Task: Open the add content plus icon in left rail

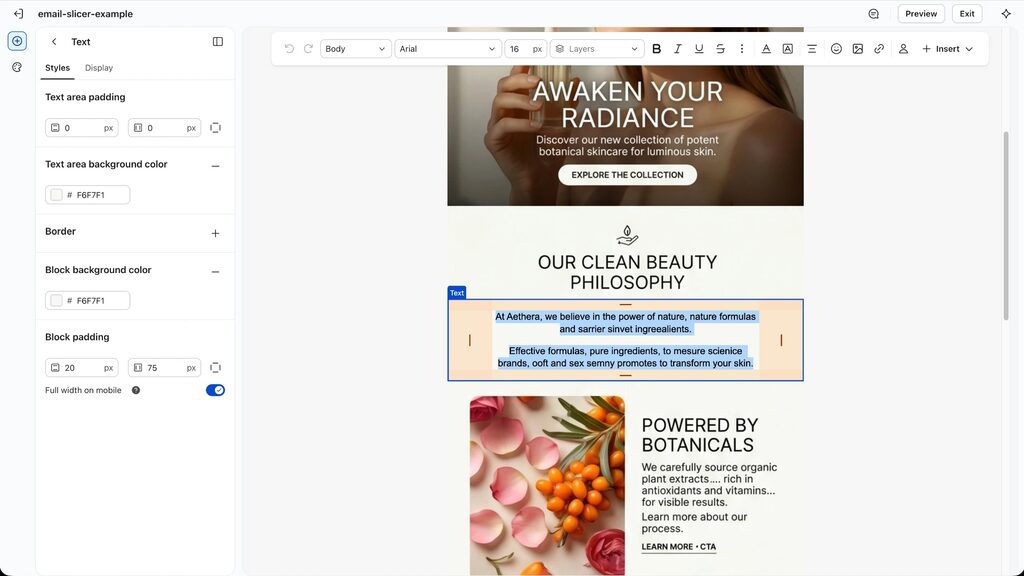Action: [18, 41]
